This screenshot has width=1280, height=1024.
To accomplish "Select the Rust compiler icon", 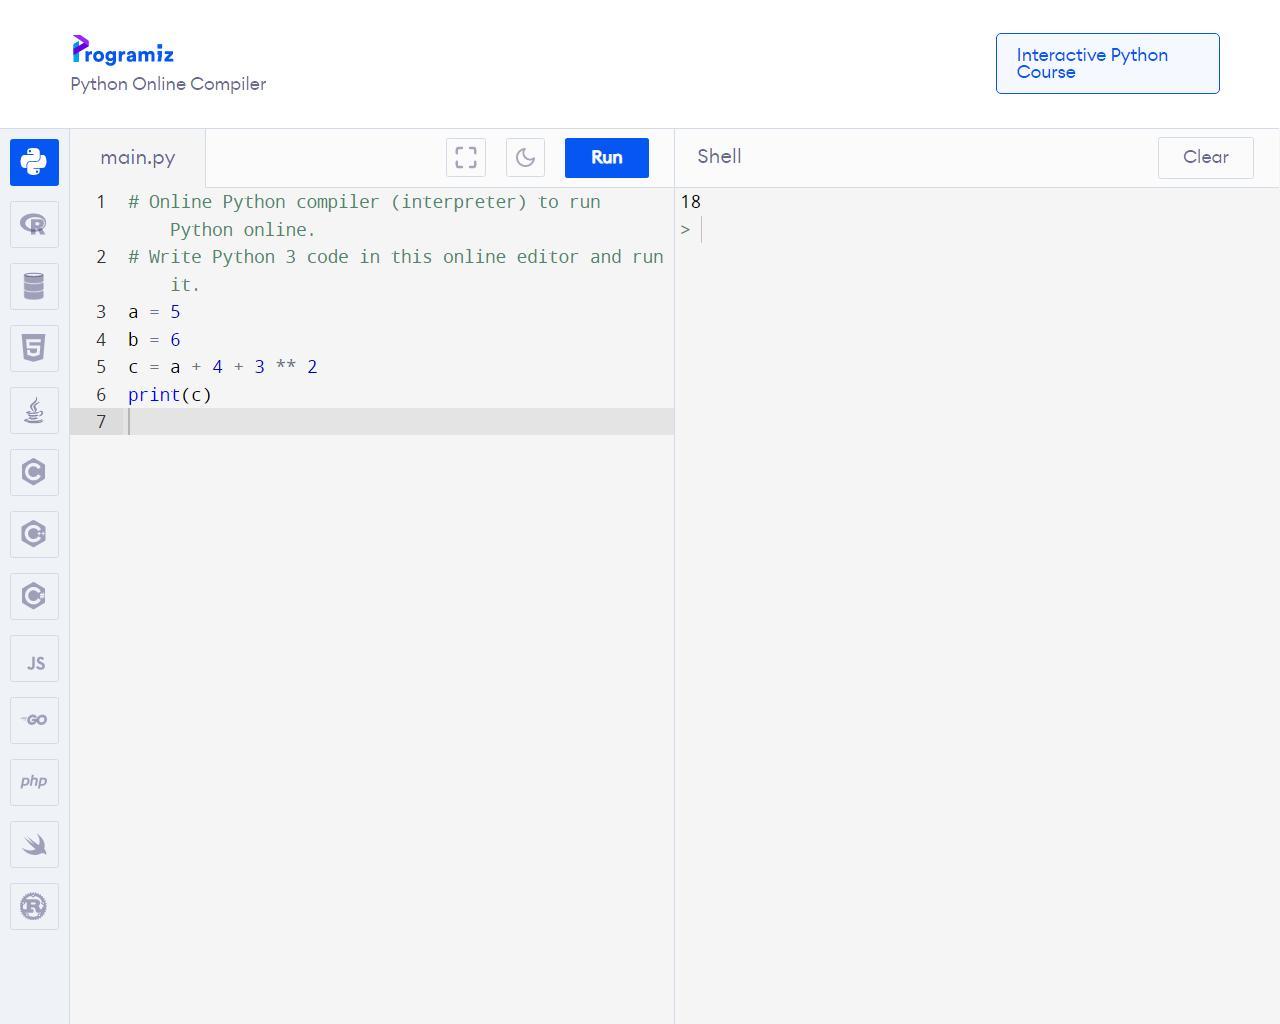I will [34, 907].
